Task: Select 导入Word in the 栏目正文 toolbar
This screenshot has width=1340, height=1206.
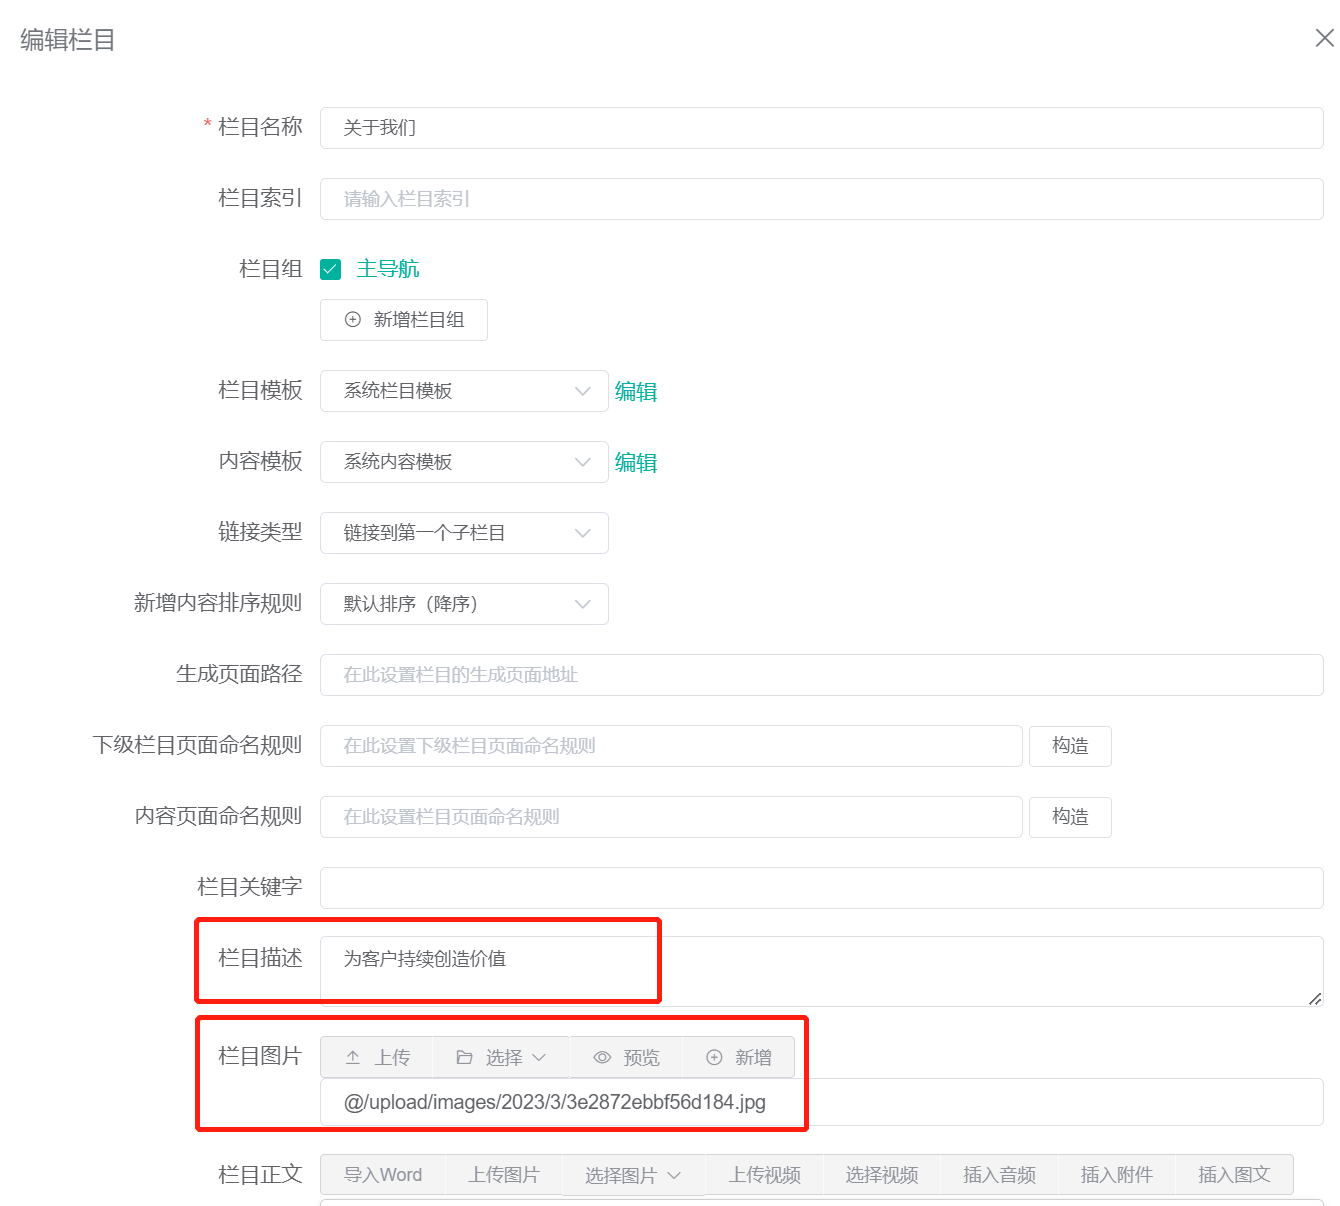Action: 383,1174
